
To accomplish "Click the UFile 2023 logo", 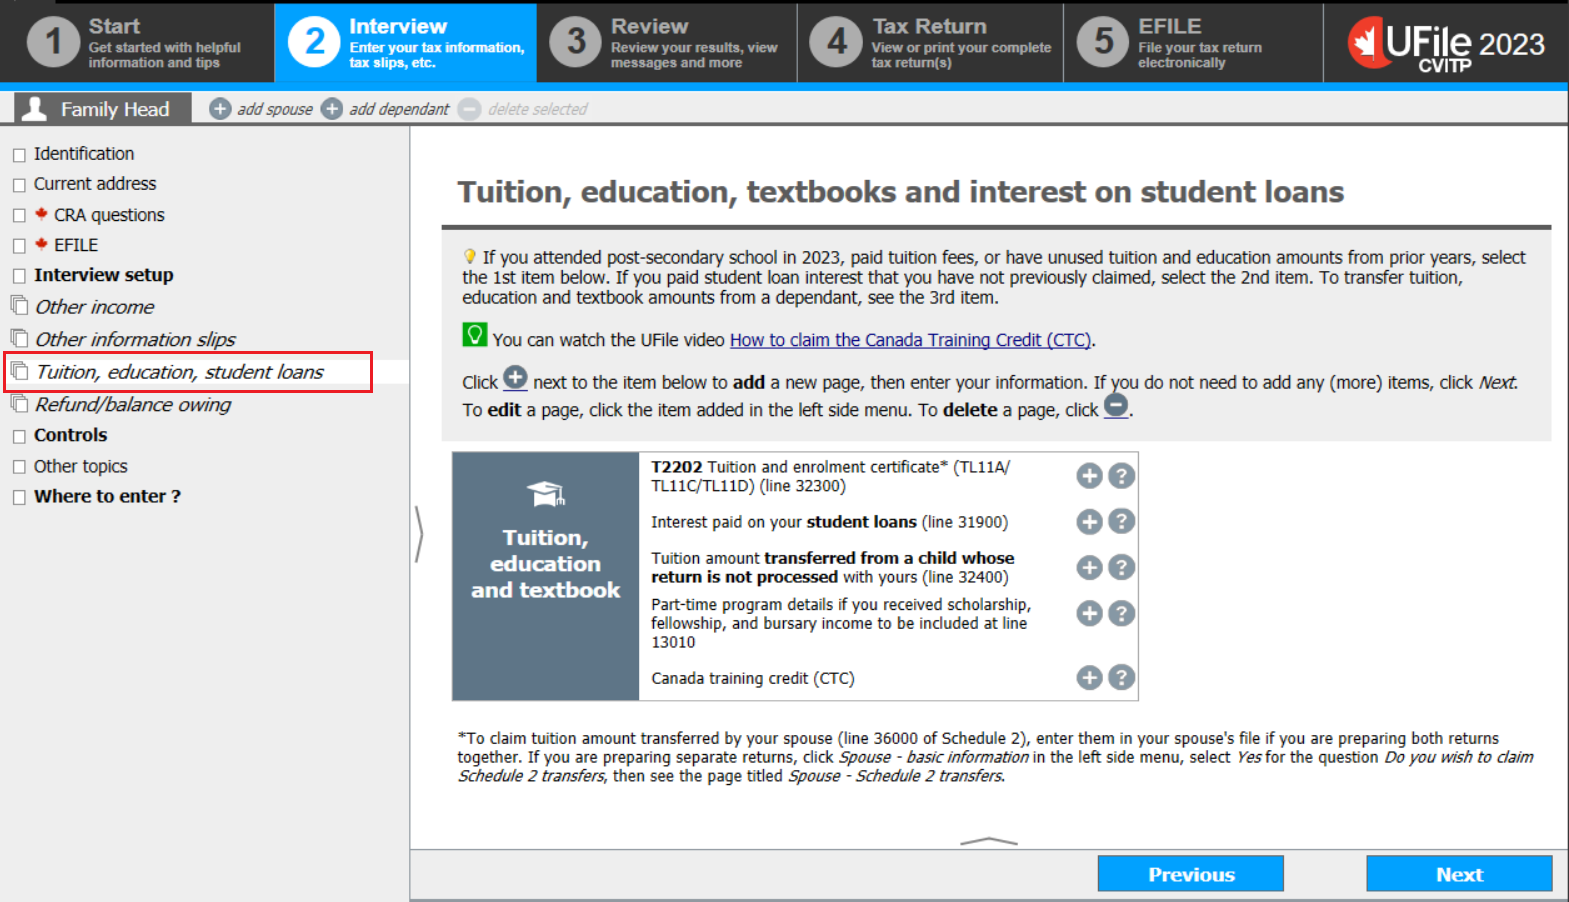I will 1446,44.
